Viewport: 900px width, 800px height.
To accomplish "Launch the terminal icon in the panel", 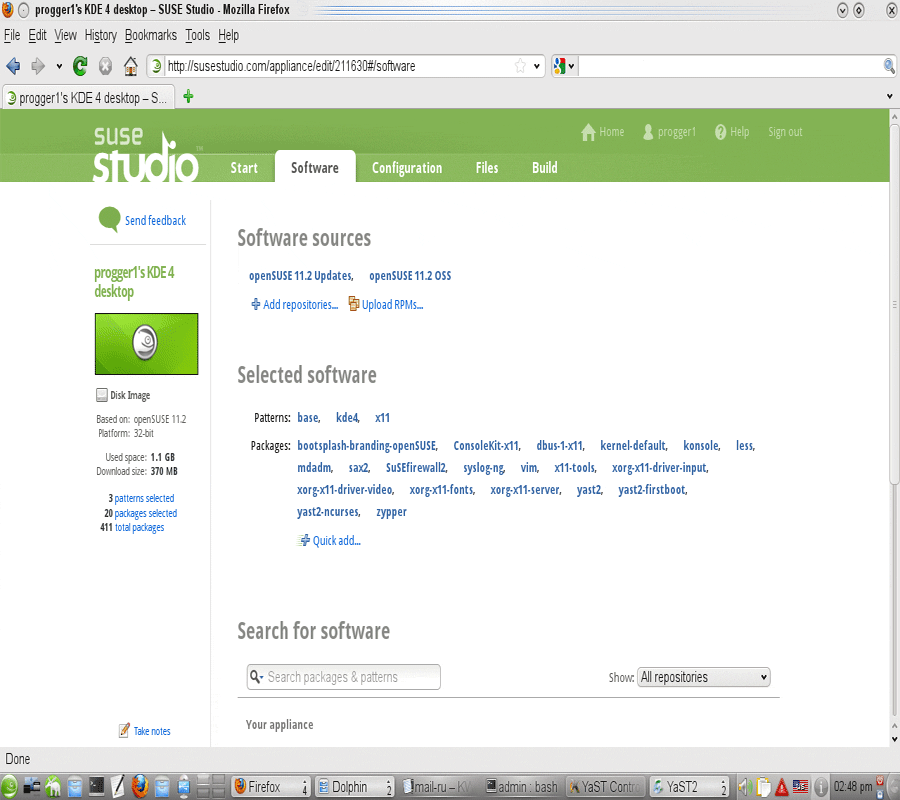I will (96, 786).
